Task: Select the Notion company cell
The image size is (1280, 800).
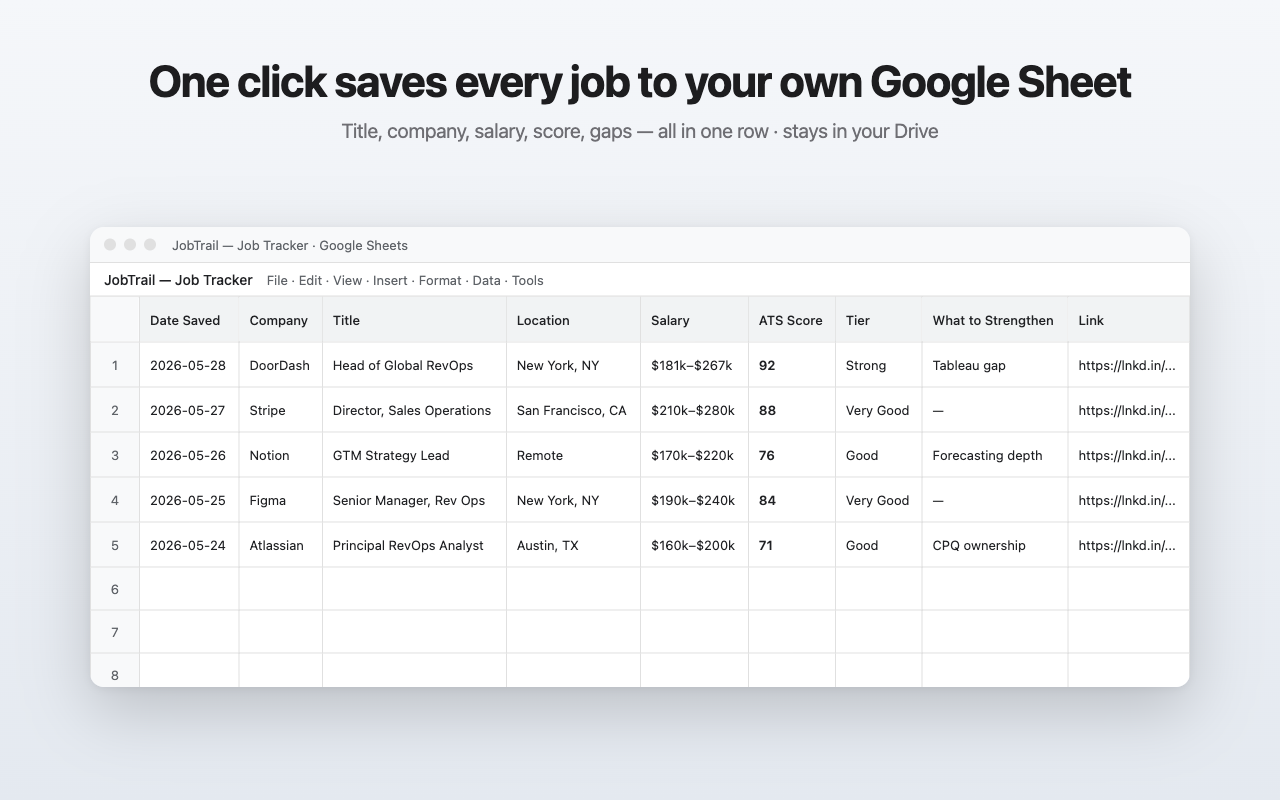Action: coord(281,455)
